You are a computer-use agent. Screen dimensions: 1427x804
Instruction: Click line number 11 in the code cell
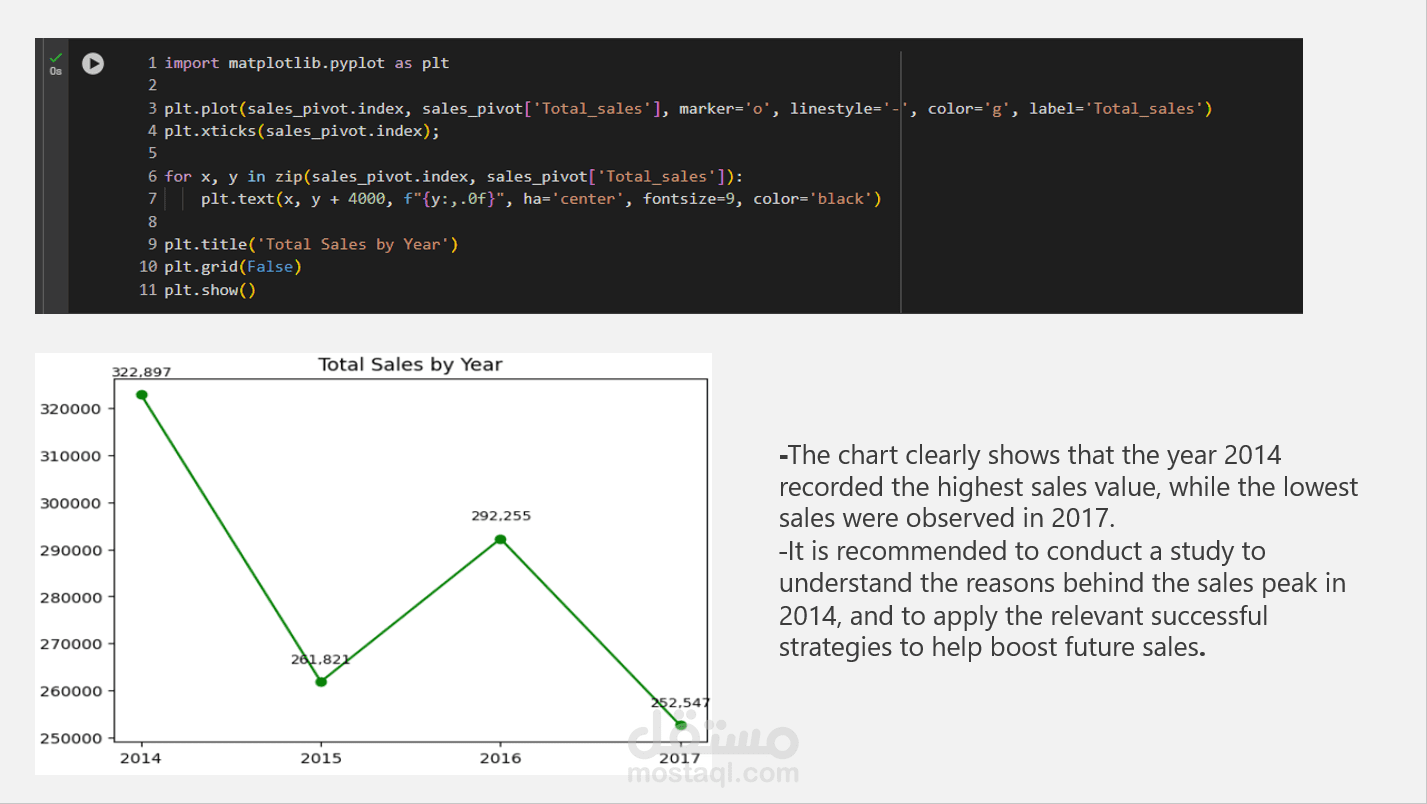[x=148, y=290]
